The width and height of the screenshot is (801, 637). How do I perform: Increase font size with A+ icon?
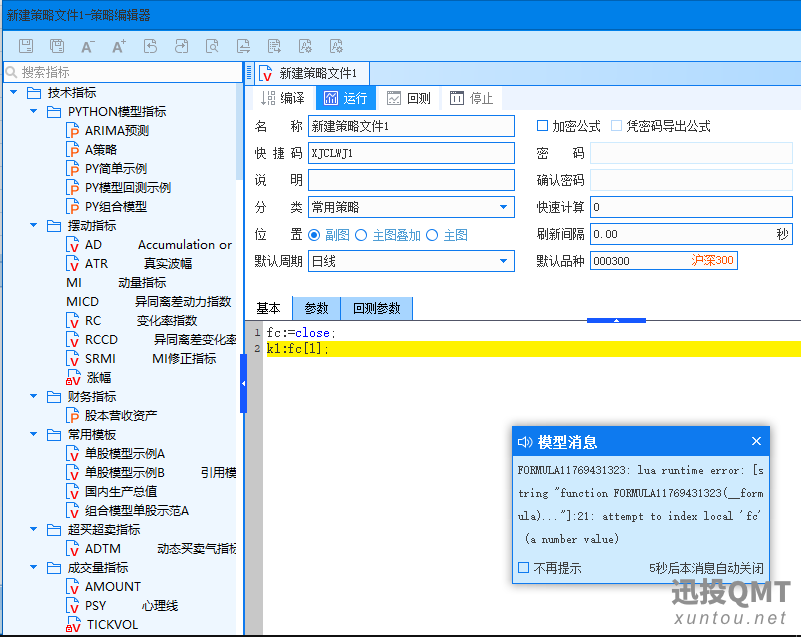click(119, 46)
